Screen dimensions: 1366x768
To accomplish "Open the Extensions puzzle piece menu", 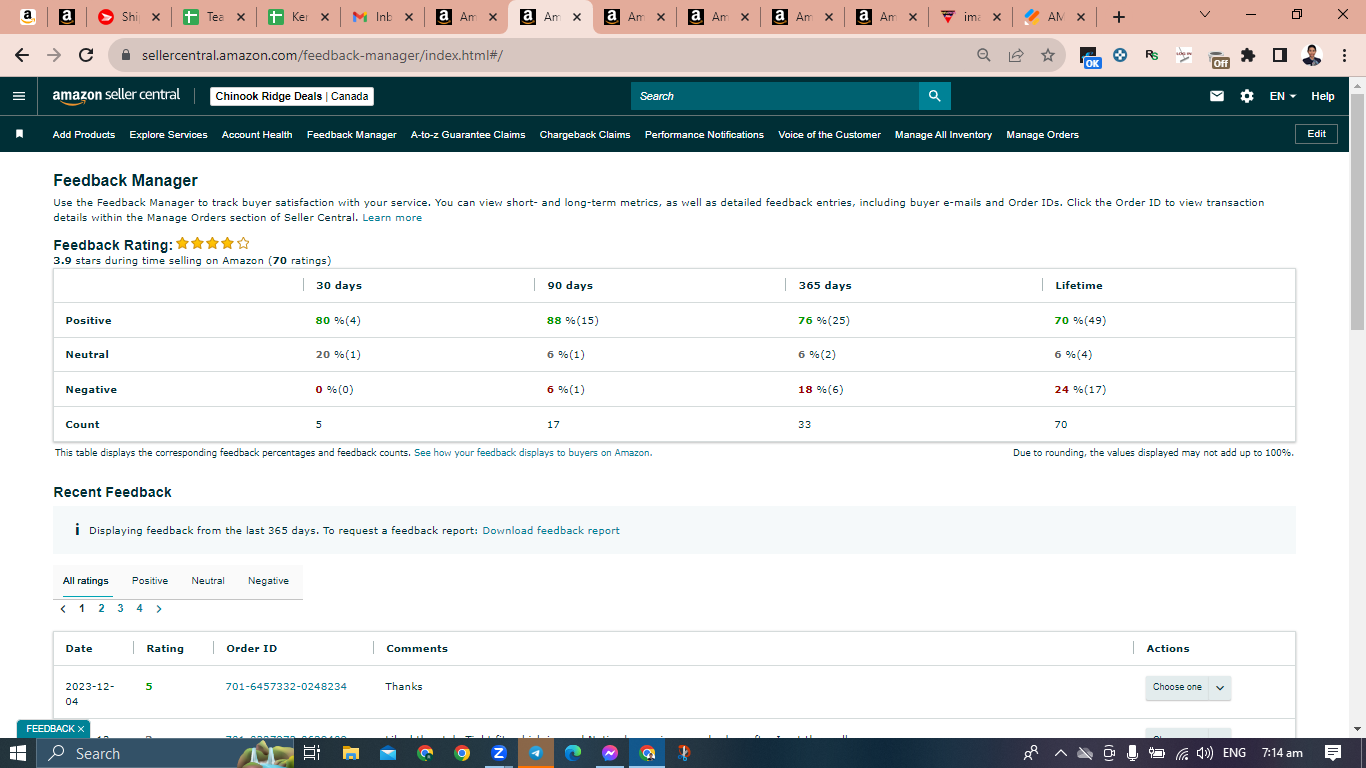I will pos(1248,55).
